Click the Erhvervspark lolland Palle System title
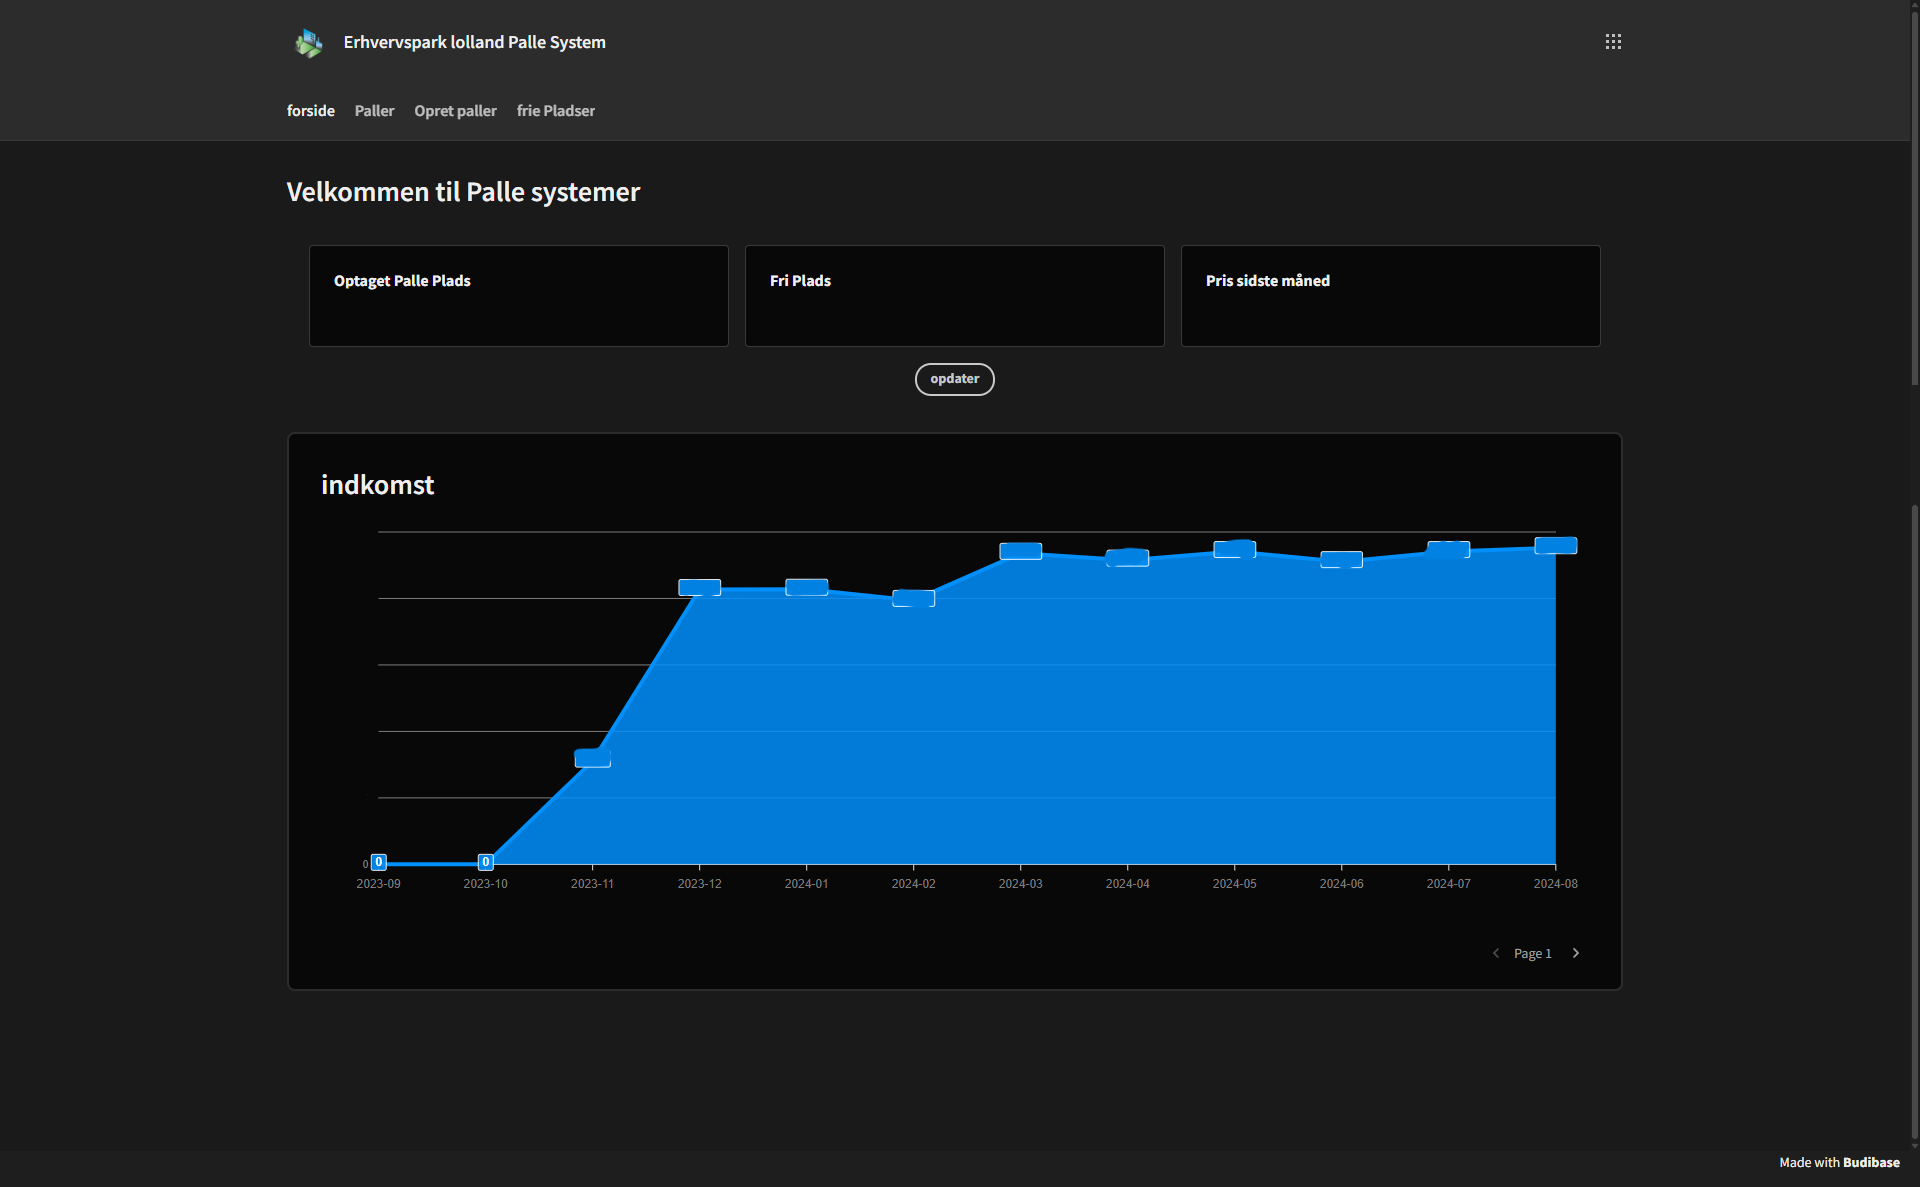Viewport: 1920px width, 1187px height. click(x=474, y=42)
